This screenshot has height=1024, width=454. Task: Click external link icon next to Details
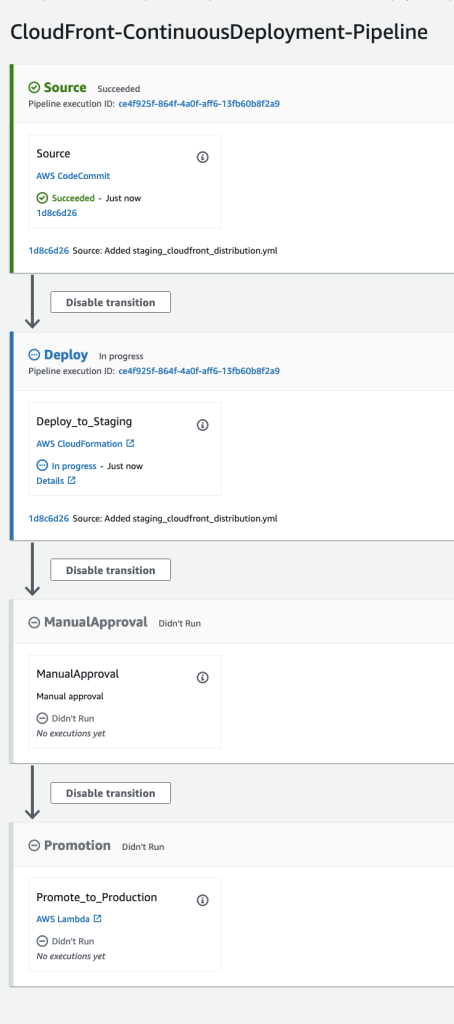tap(72, 481)
